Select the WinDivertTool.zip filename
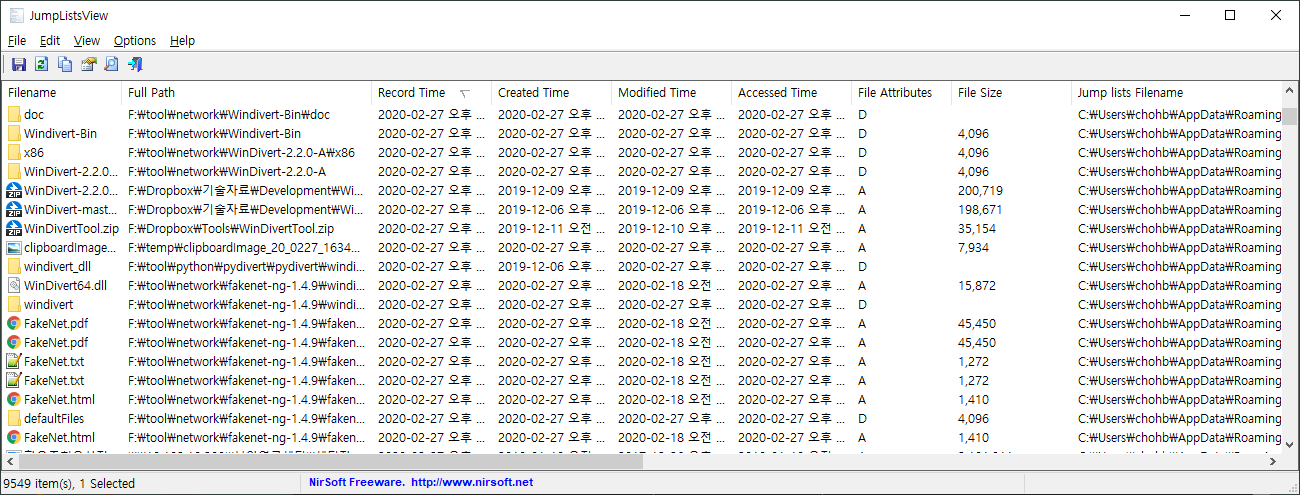The height and width of the screenshot is (495, 1300). point(71,229)
